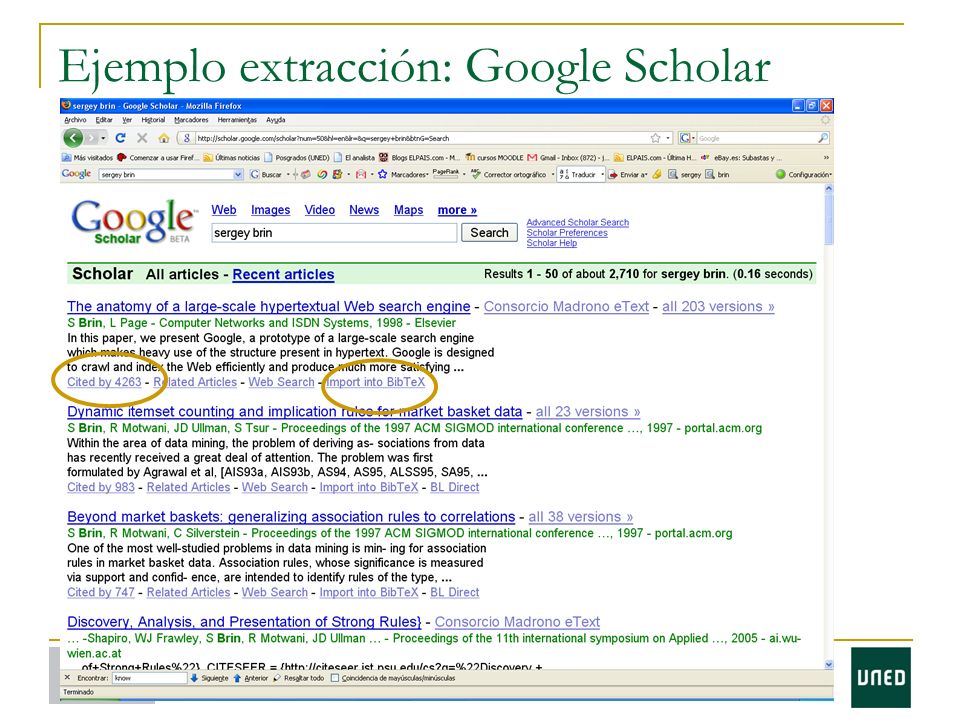Reload the page with the refresh icon
The image size is (960, 720).
click(121, 138)
